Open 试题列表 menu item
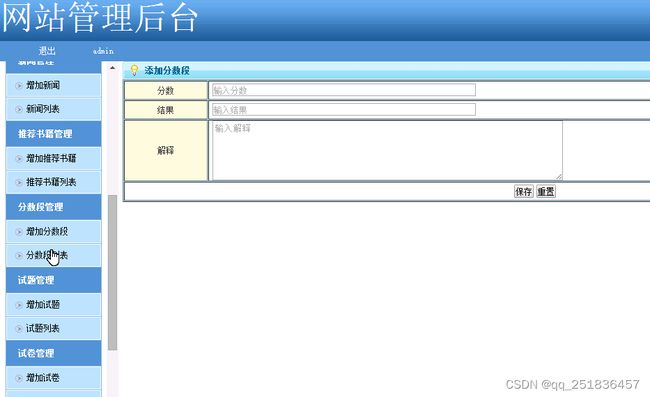The height and width of the screenshot is (397, 650). [53, 328]
